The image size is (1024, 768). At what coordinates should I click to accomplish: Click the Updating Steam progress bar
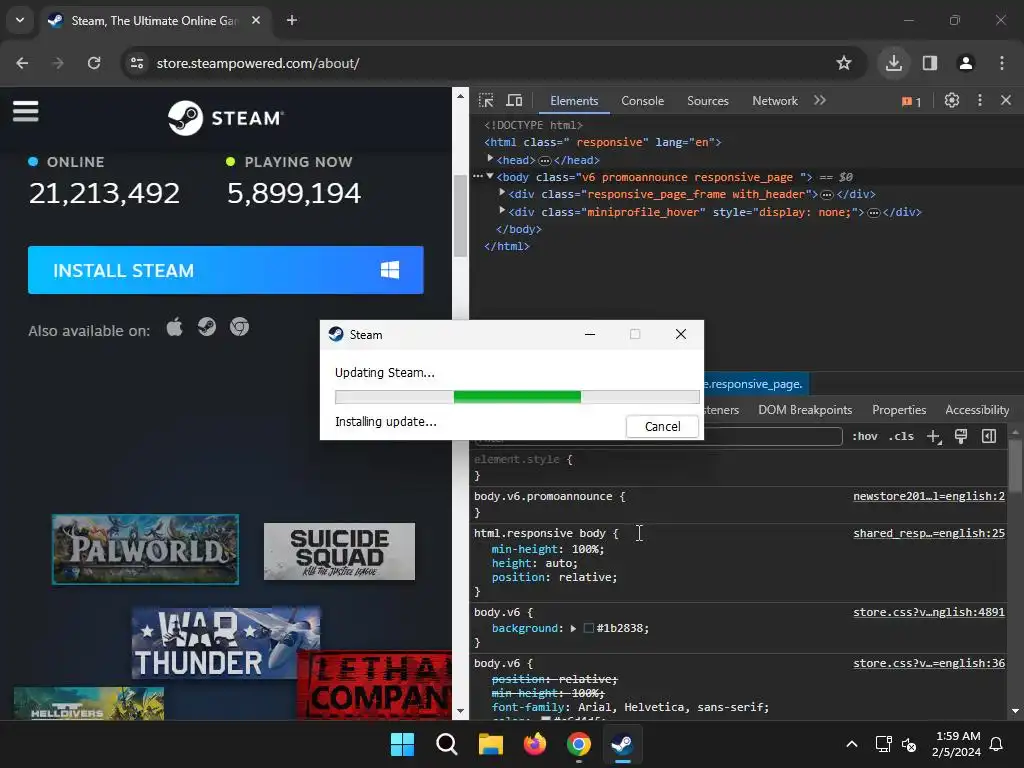[x=517, y=396]
